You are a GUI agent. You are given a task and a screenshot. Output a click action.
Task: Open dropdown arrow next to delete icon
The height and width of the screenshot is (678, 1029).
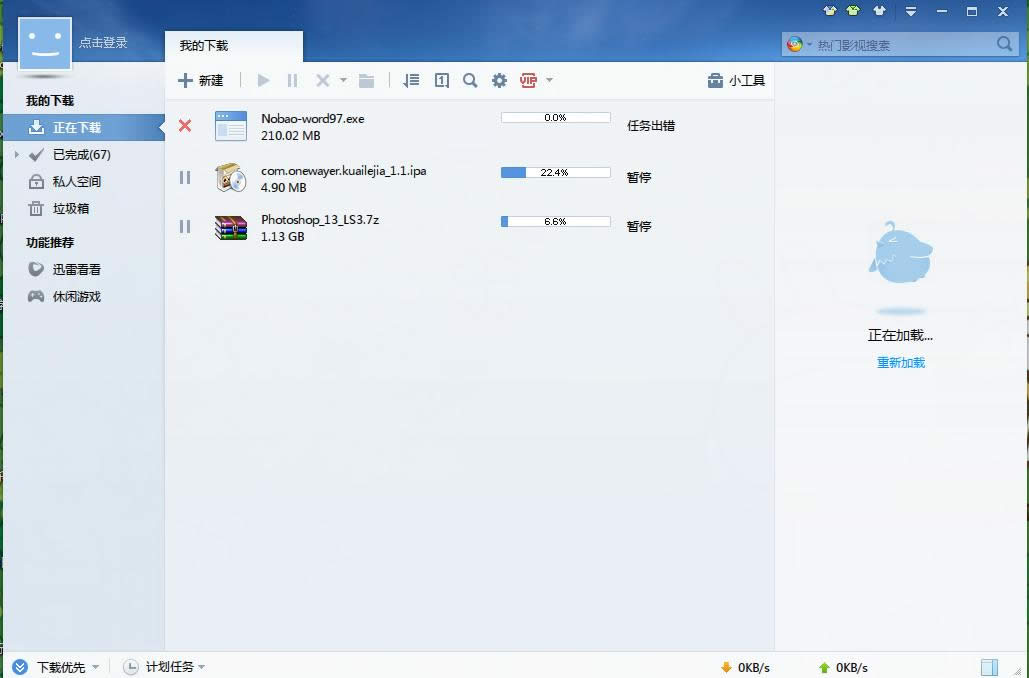coord(343,80)
